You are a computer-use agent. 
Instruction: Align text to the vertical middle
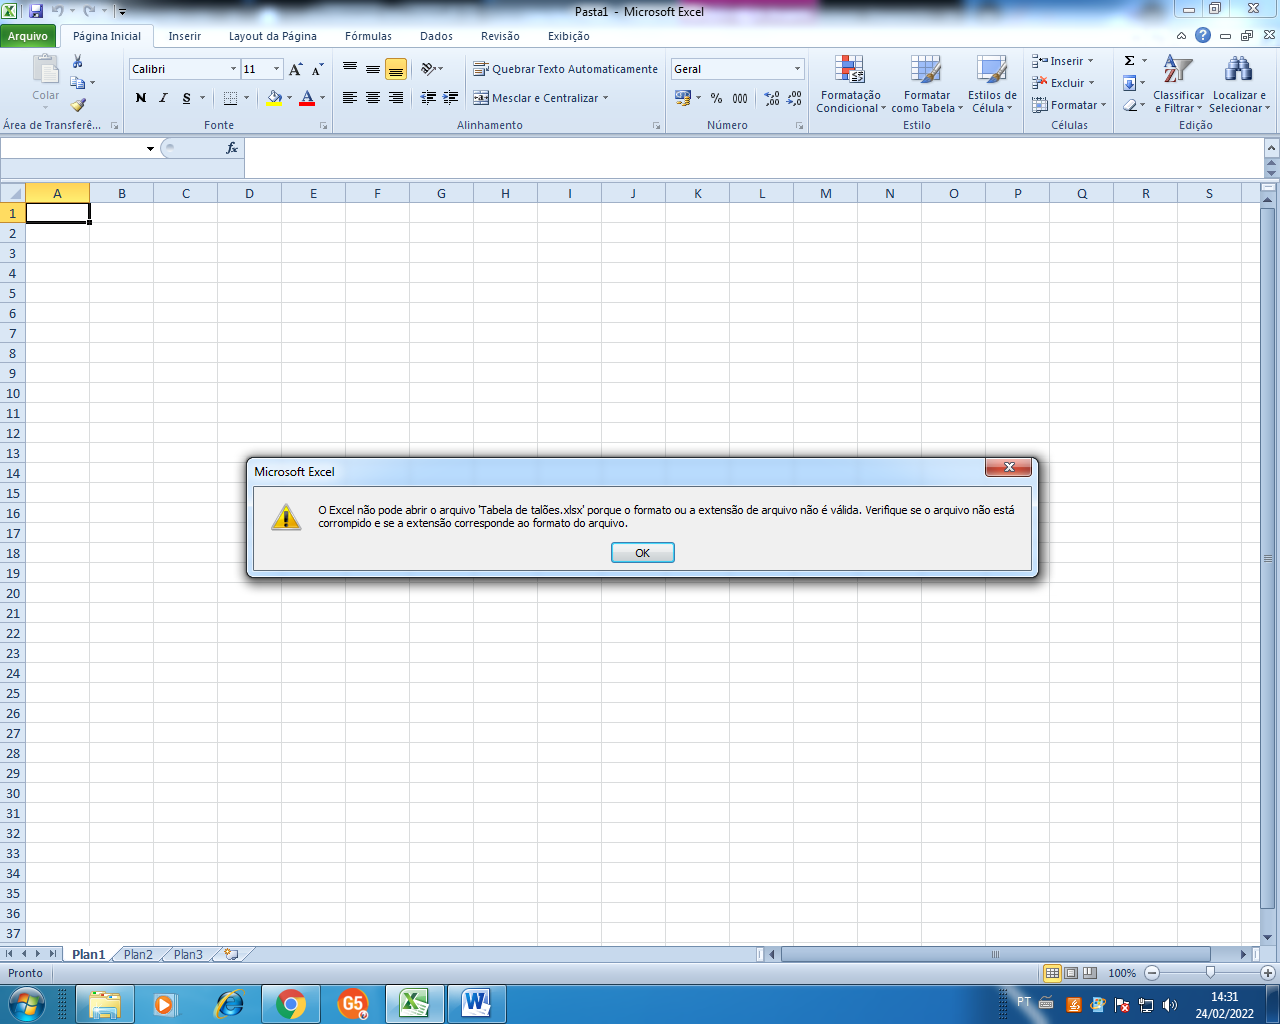[373, 69]
